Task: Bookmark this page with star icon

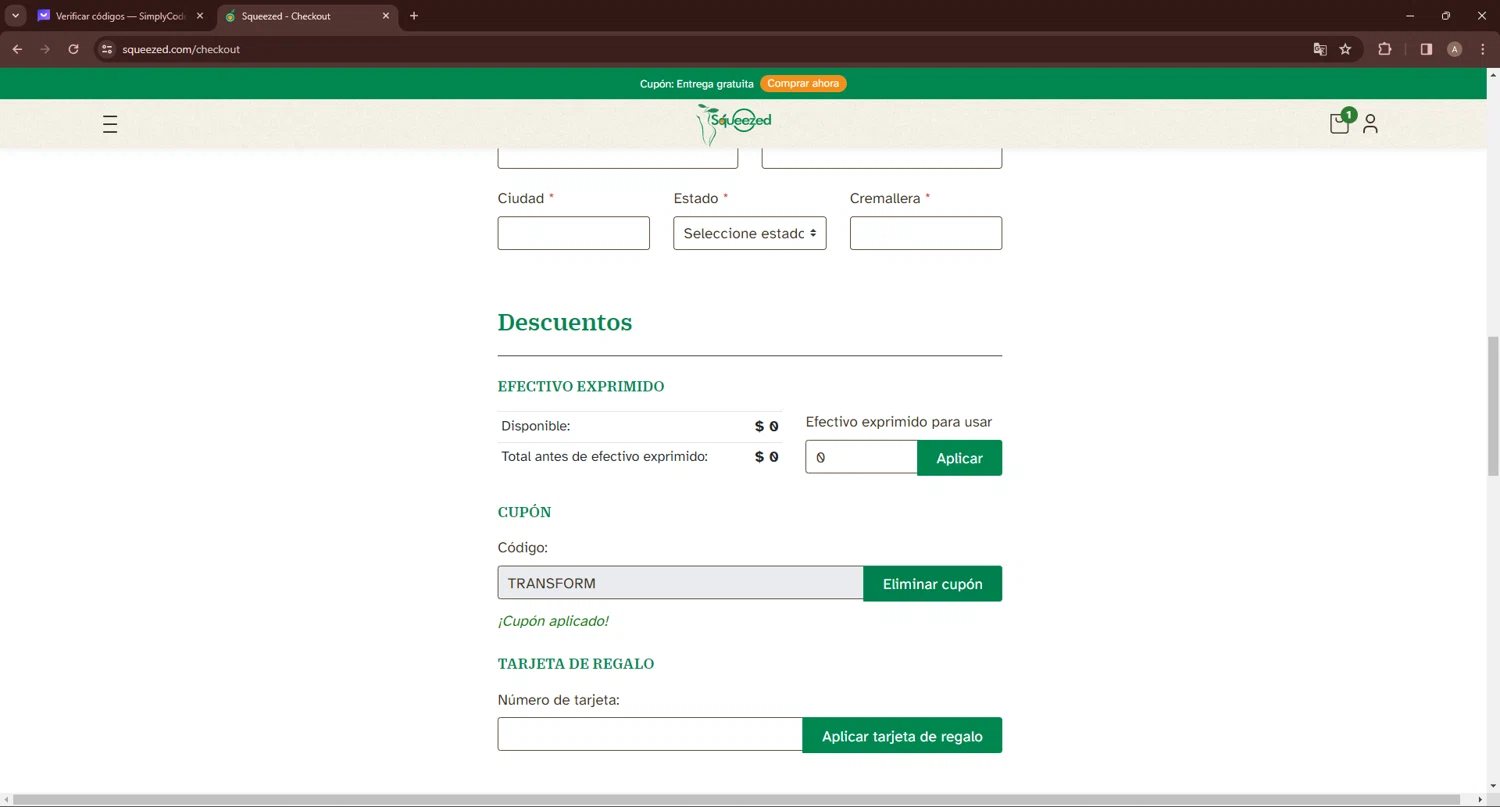Action: (x=1346, y=49)
